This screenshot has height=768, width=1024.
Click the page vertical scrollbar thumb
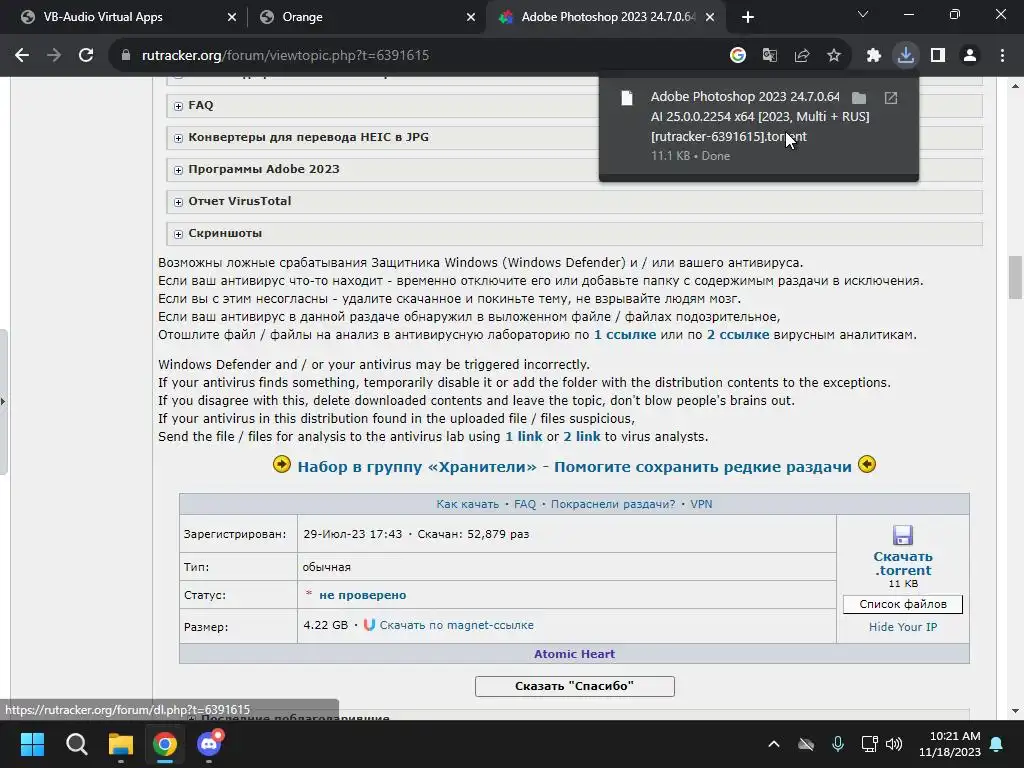(1015, 277)
